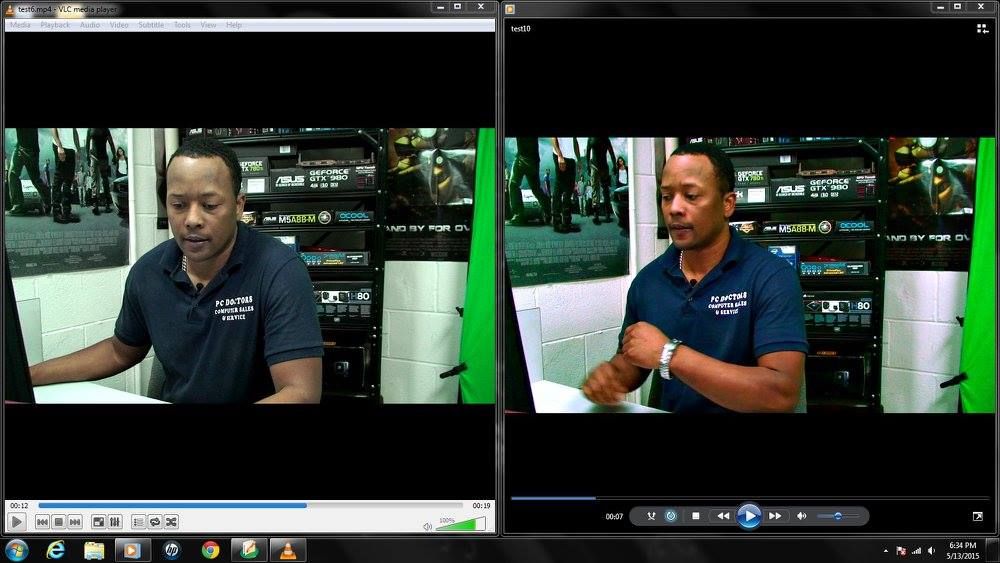
Task: Toggle VLC fullscreen video mode
Action: (x=98, y=522)
